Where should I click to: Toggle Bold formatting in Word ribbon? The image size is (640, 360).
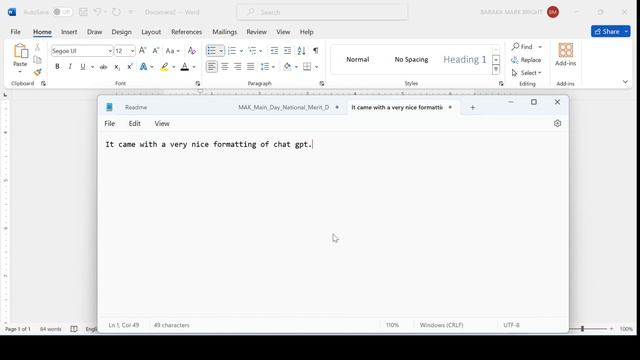pyautogui.click(x=57, y=67)
